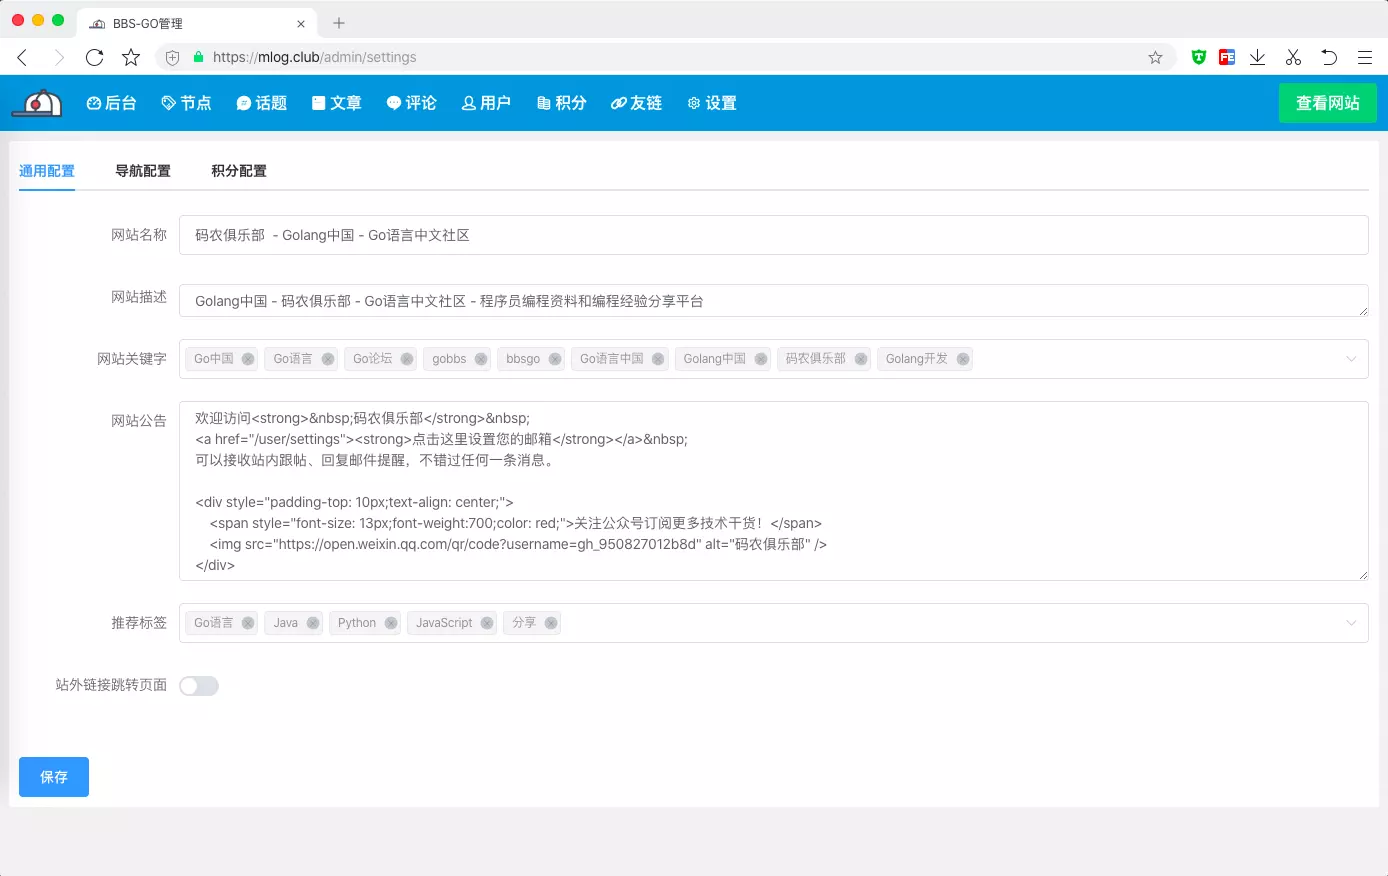Click the 保存 save button

point(54,777)
